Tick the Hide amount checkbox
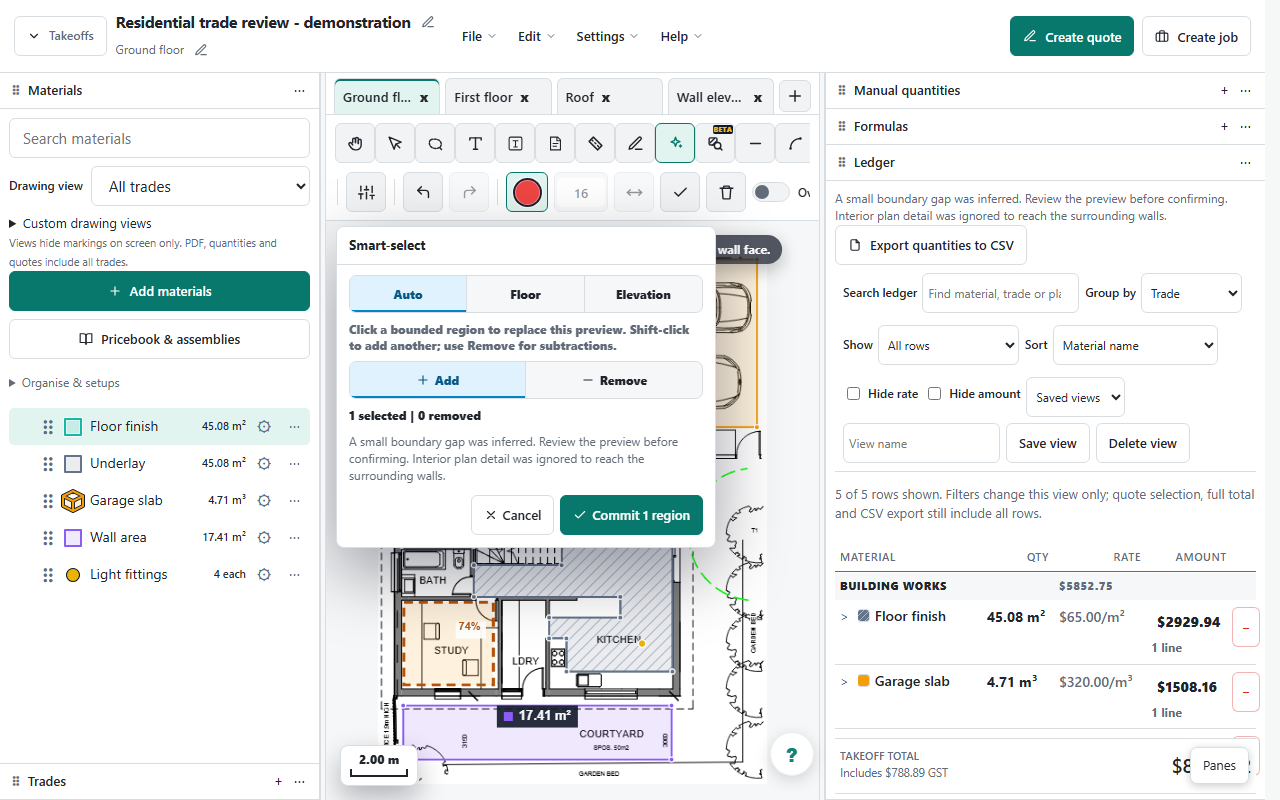This screenshot has width=1280, height=800. click(x=934, y=394)
